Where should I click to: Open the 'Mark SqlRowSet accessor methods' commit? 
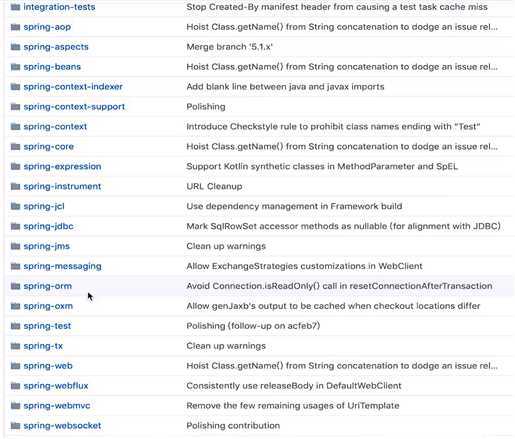[344, 226]
